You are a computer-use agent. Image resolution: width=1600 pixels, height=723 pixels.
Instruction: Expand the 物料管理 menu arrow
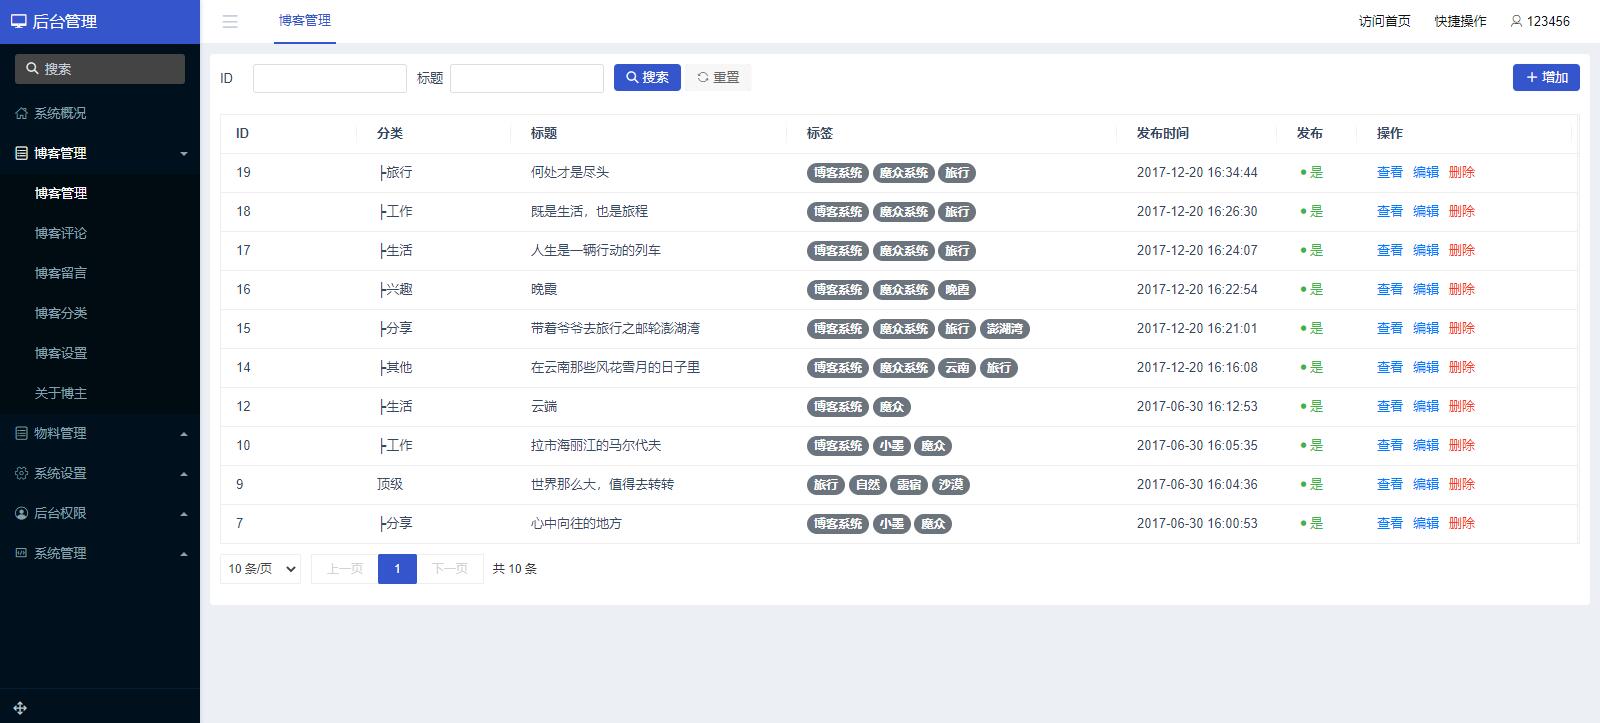183,433
